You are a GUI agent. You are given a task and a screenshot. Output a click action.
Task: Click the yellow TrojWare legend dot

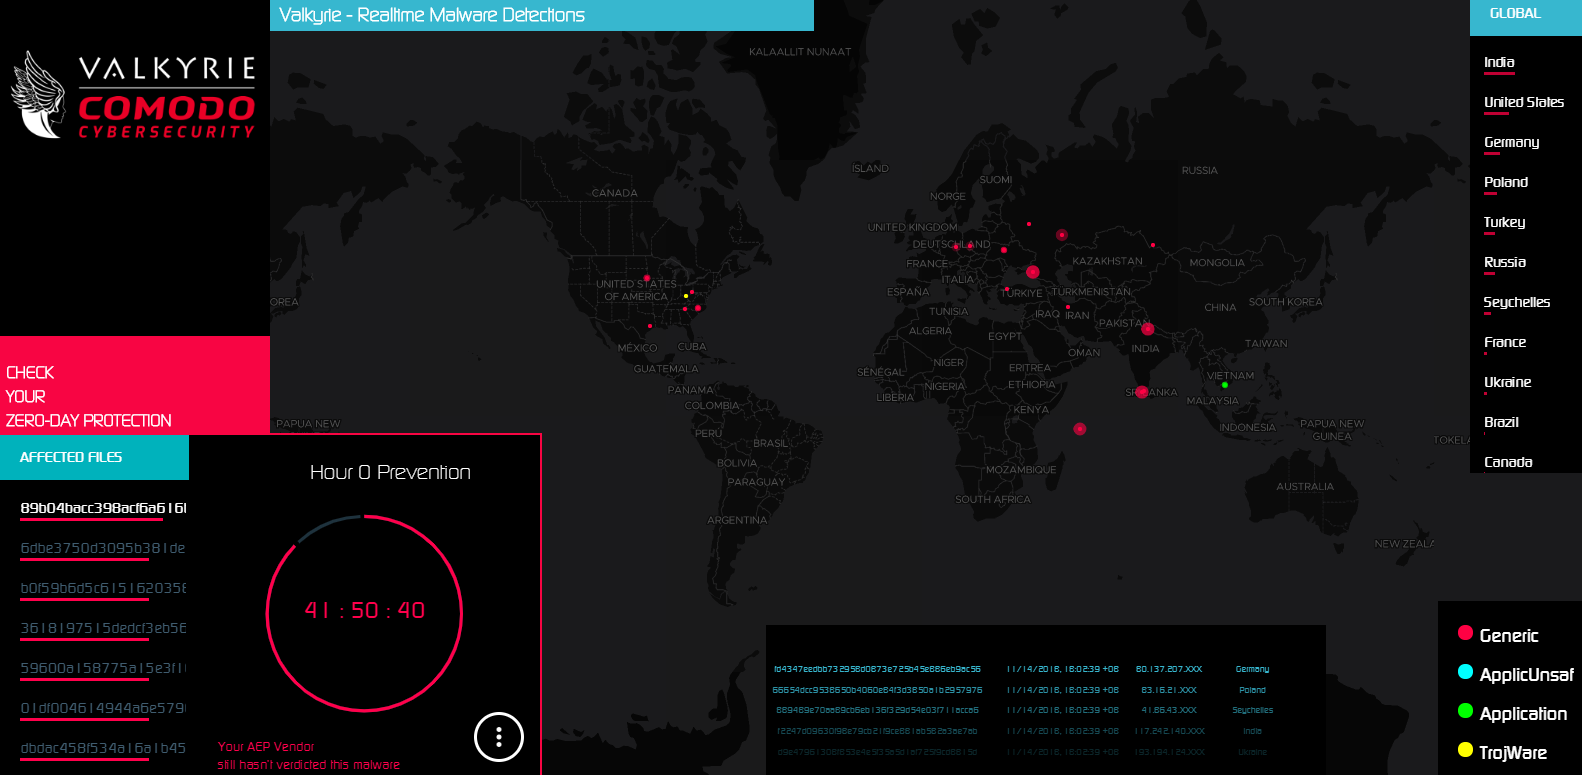[1465, 750]
